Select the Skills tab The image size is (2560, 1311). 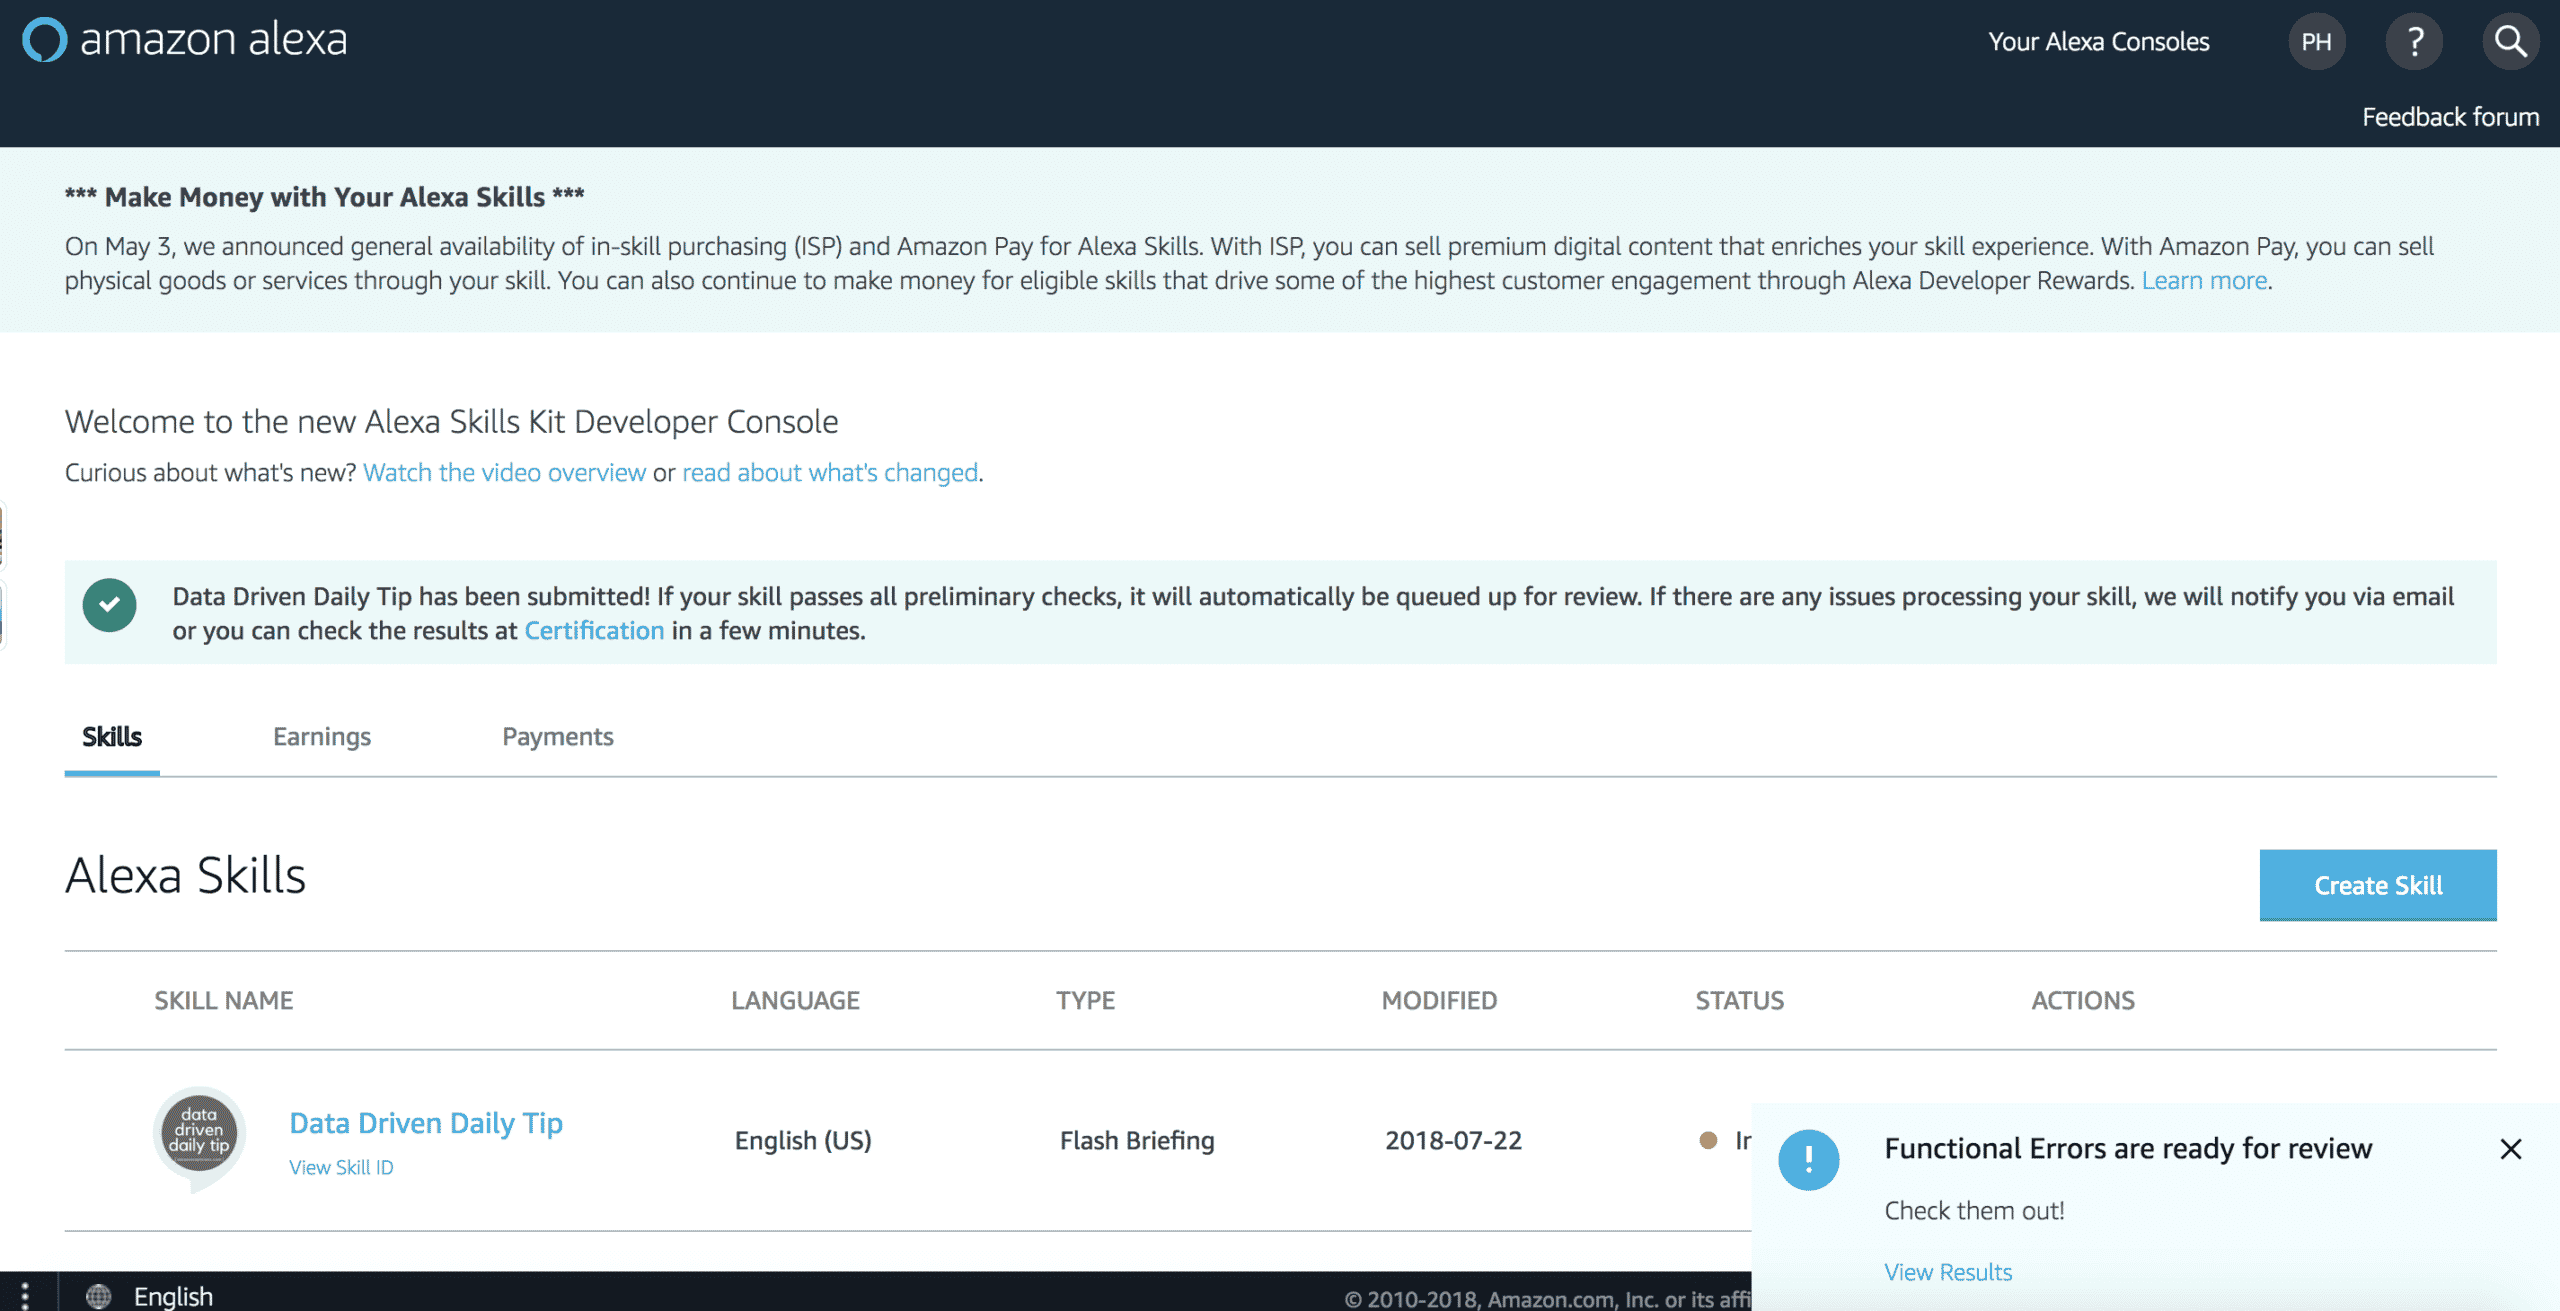pyautogui.click(x=112, y=737)
